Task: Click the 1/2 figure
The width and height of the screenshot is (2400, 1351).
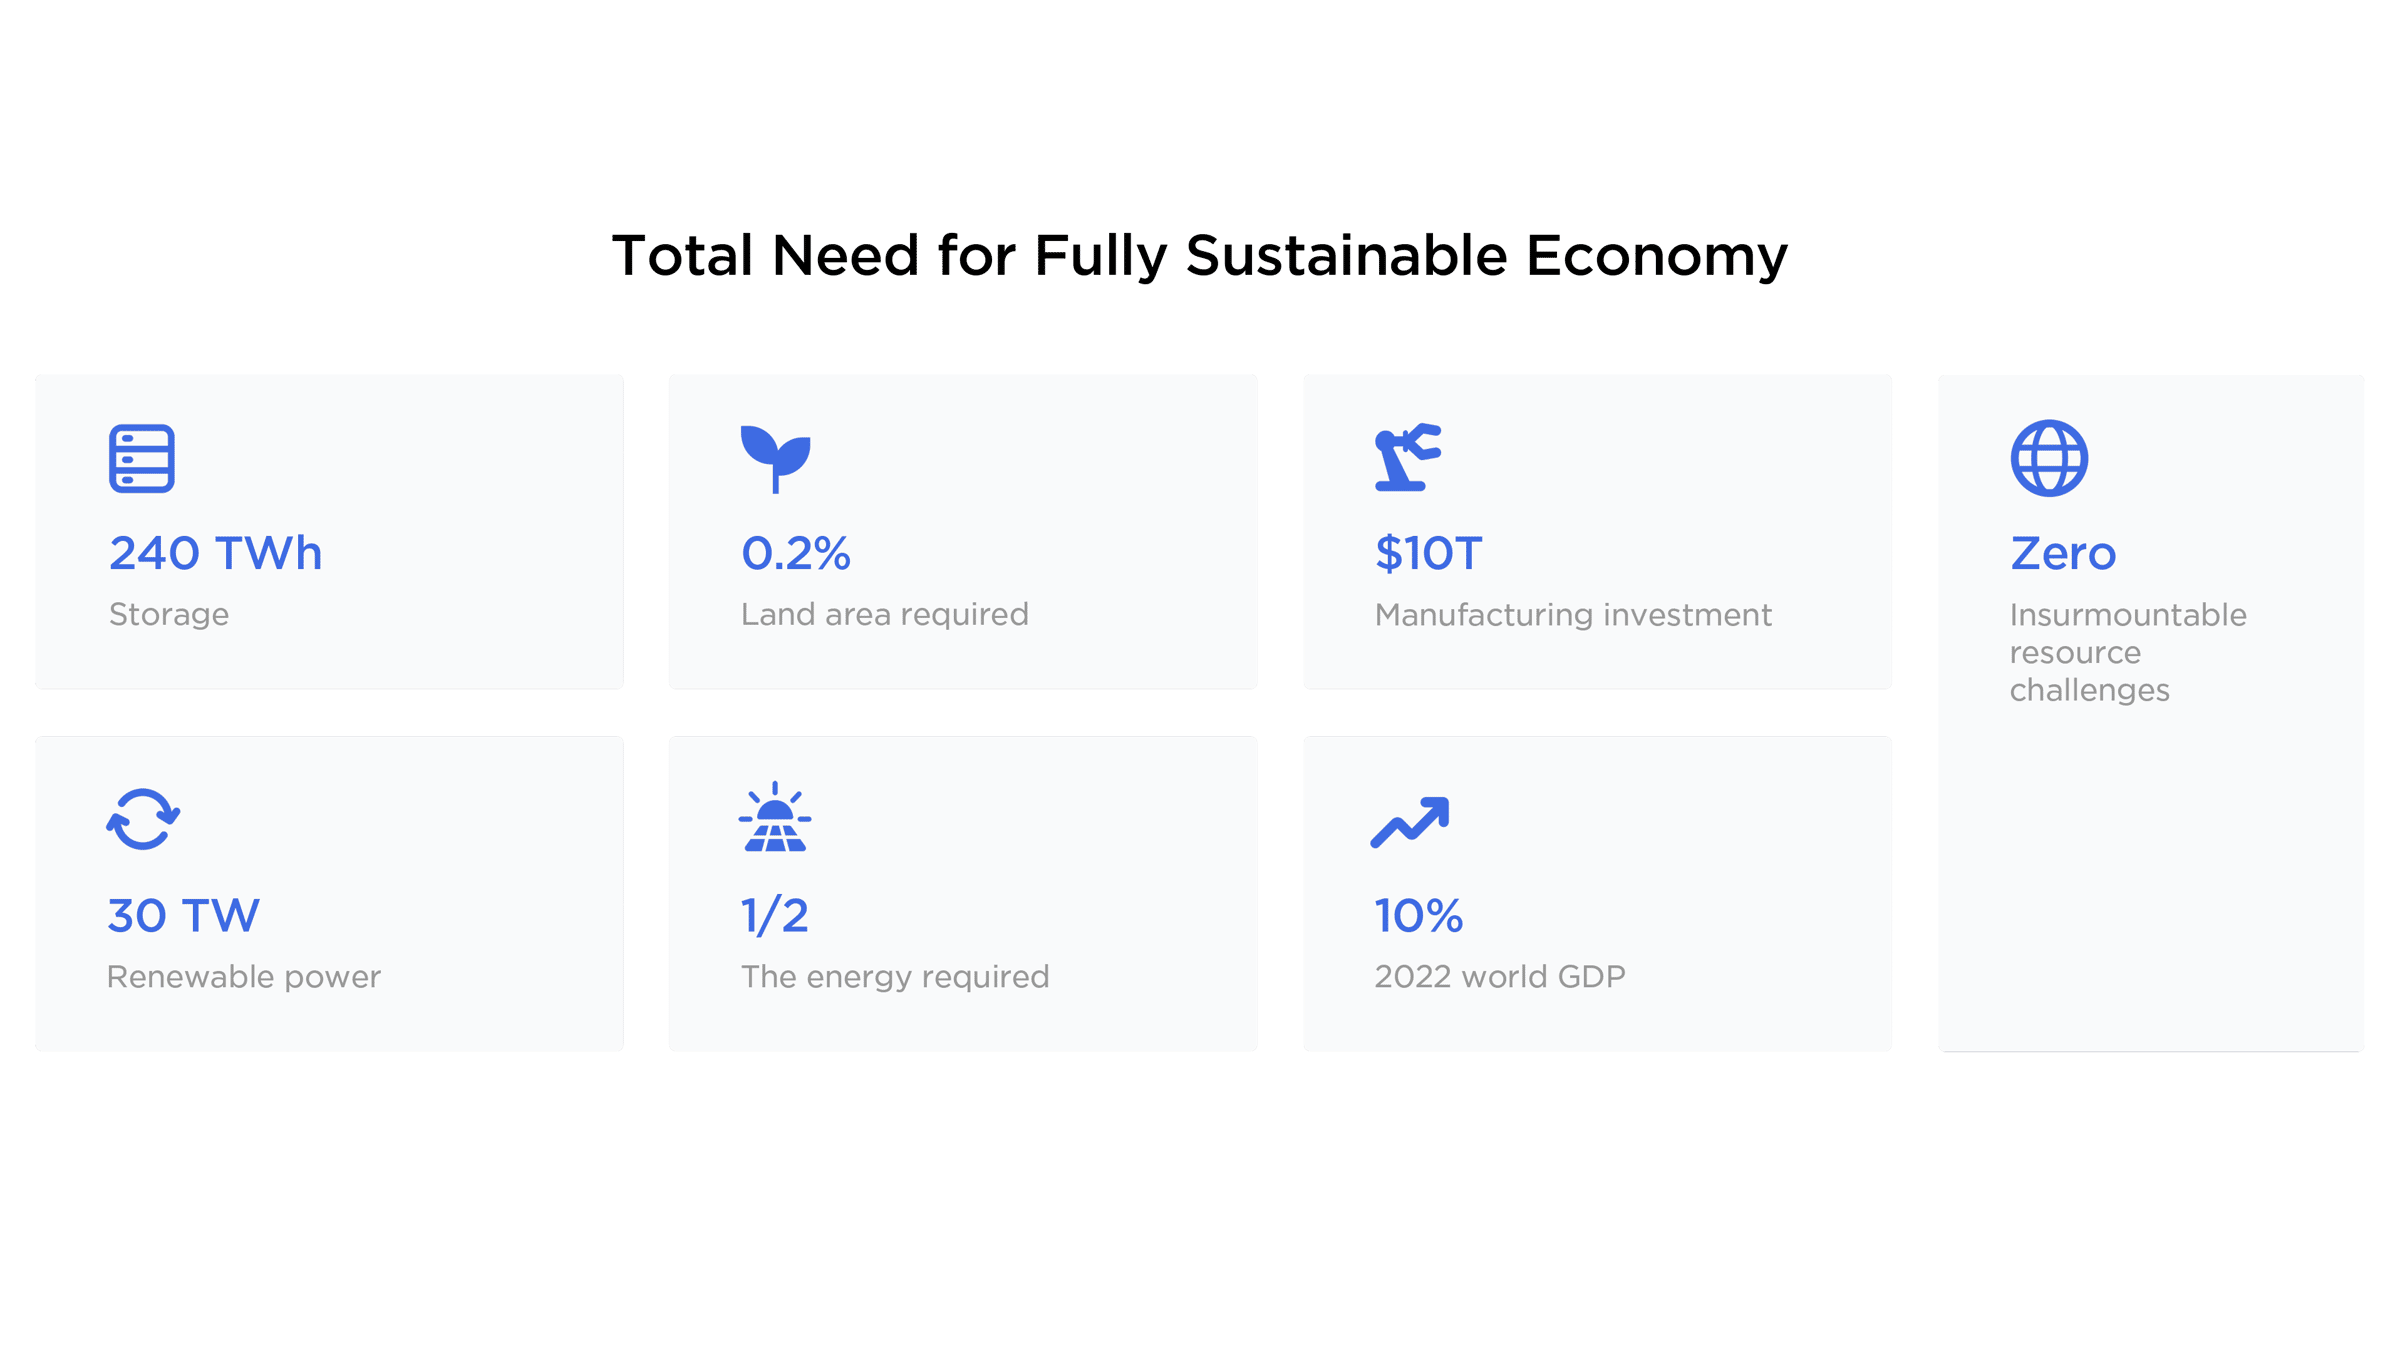Action: 774,915
